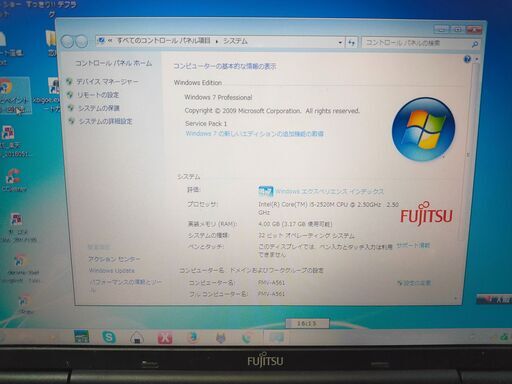Screen dimensions: 512x384
Task: Click the Windows 7 Professional text
Action: point(218,97)
